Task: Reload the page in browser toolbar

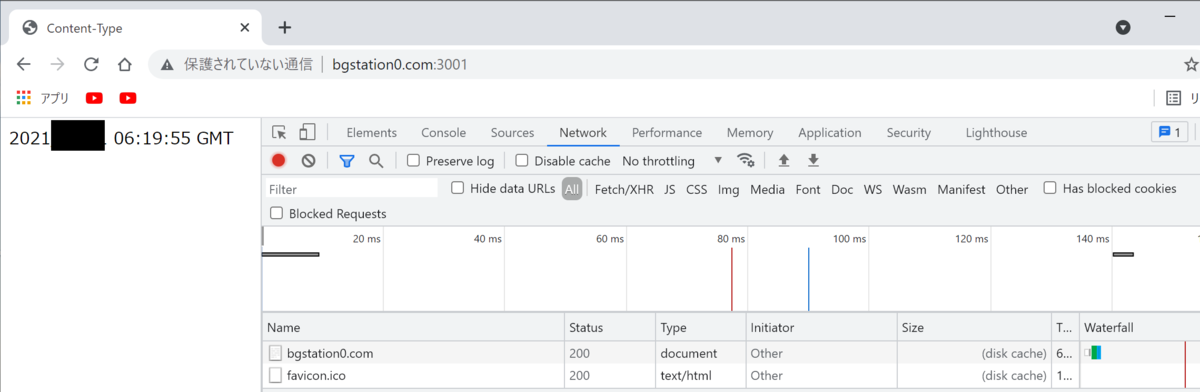Action: point(91,64)
